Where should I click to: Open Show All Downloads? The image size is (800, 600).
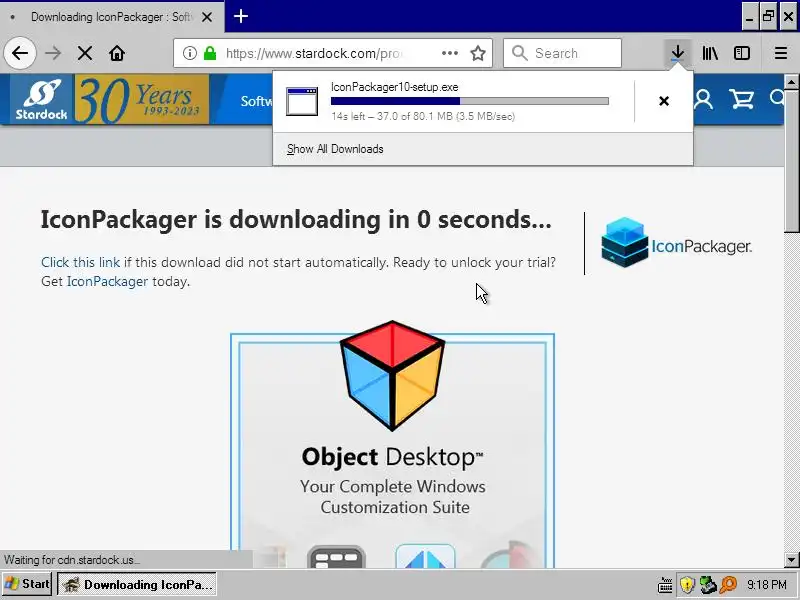point(335,149)
